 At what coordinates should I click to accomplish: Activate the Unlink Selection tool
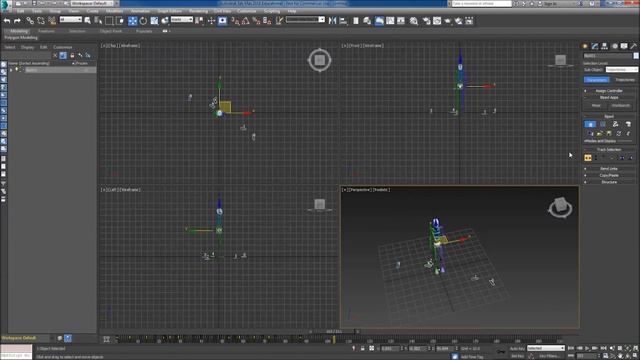point(41,21)
